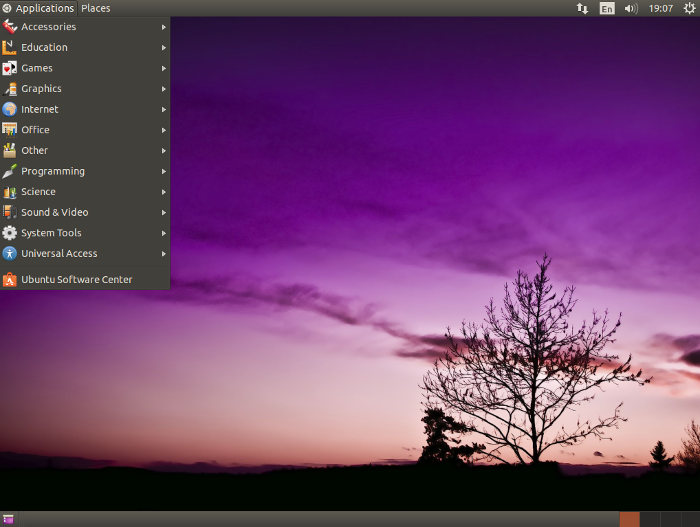Image resolution: width=700 pixels, height=527 pixels.
Task: Open the session gear menu in the top-right corner
Action: tap(689, 8)
